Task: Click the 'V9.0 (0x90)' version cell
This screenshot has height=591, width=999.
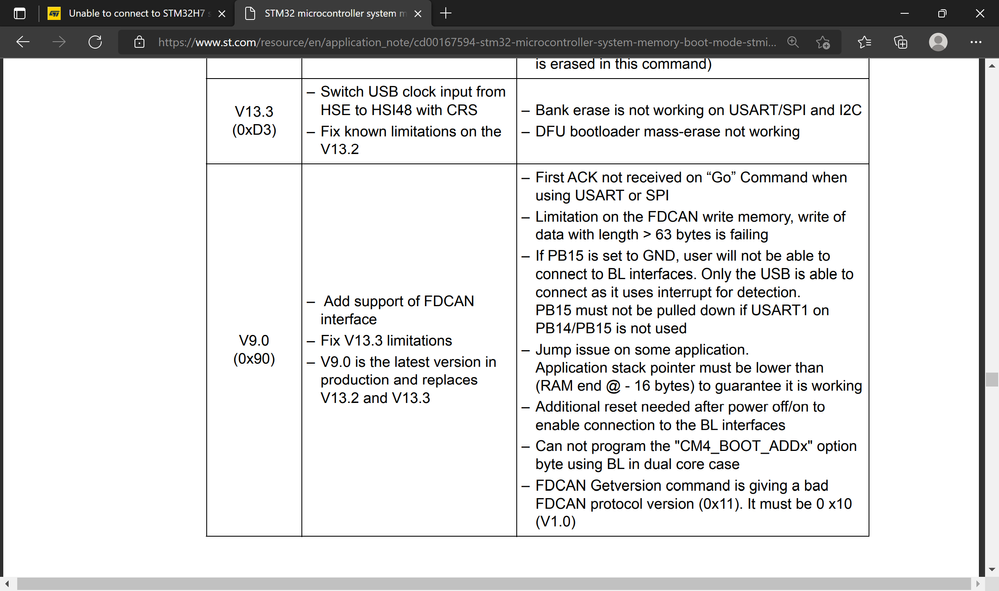Action: (x=254, y=350)
